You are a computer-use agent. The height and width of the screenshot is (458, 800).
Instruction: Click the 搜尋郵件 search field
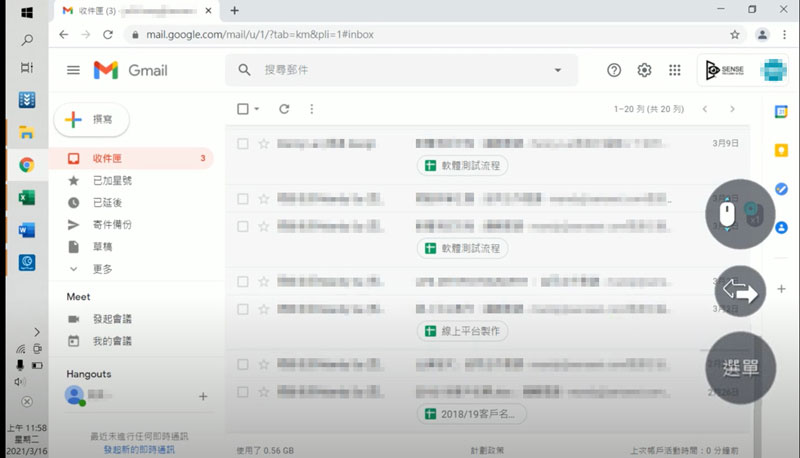click(x=402, y=70)
